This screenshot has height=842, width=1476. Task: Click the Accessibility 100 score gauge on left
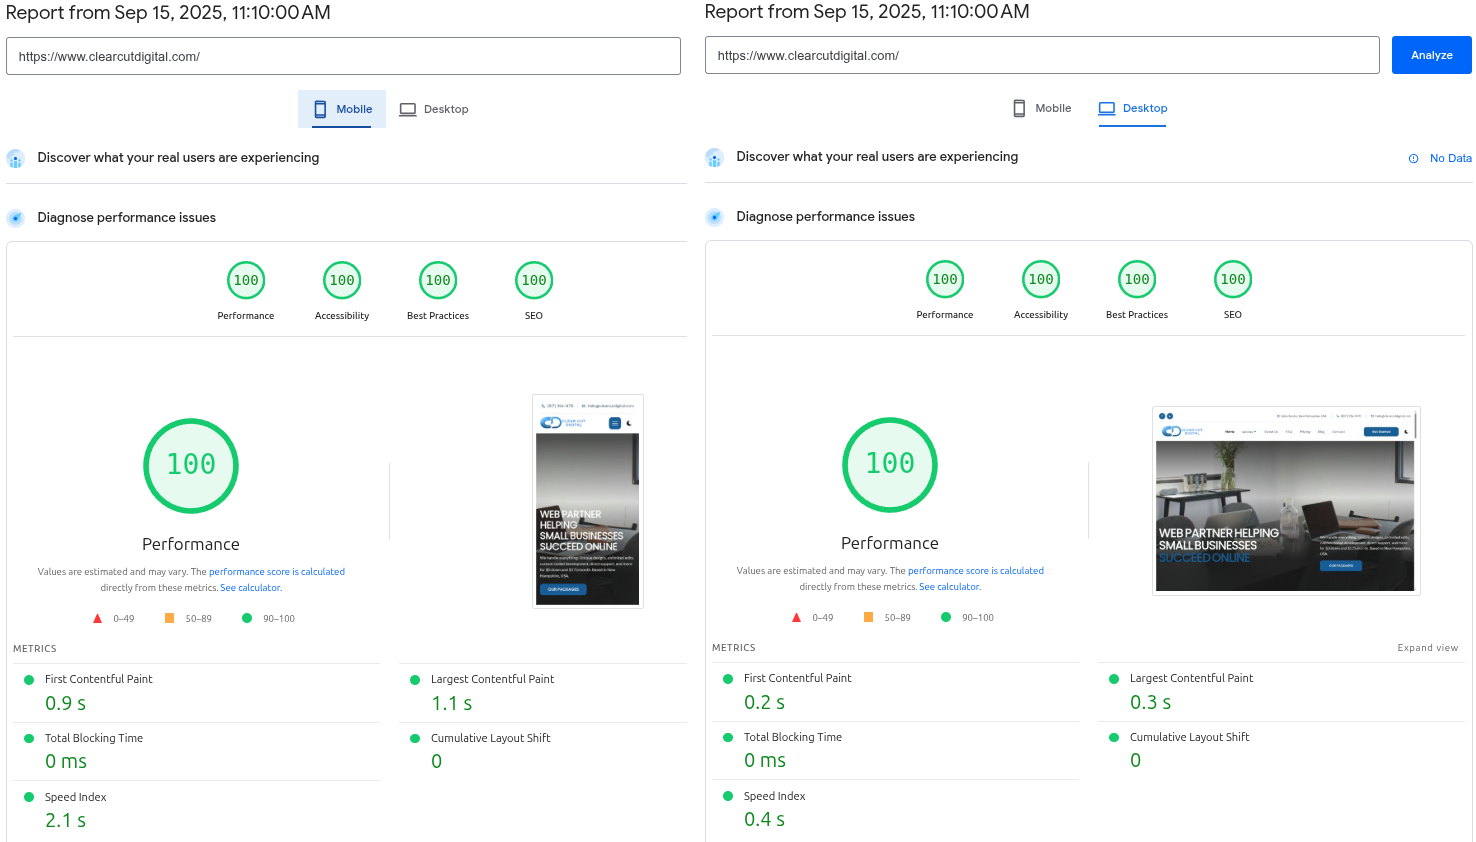(x=342, y=281)
